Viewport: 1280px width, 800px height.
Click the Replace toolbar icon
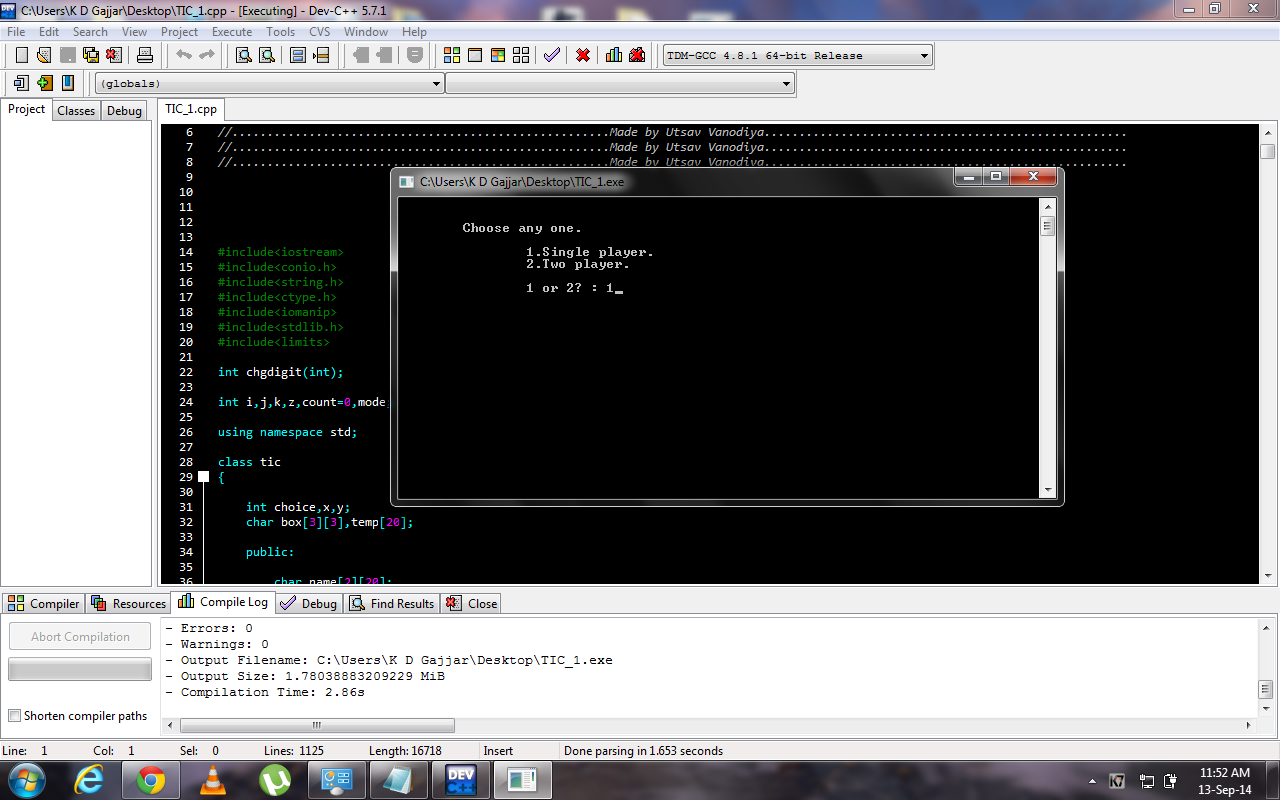(266, 55)
